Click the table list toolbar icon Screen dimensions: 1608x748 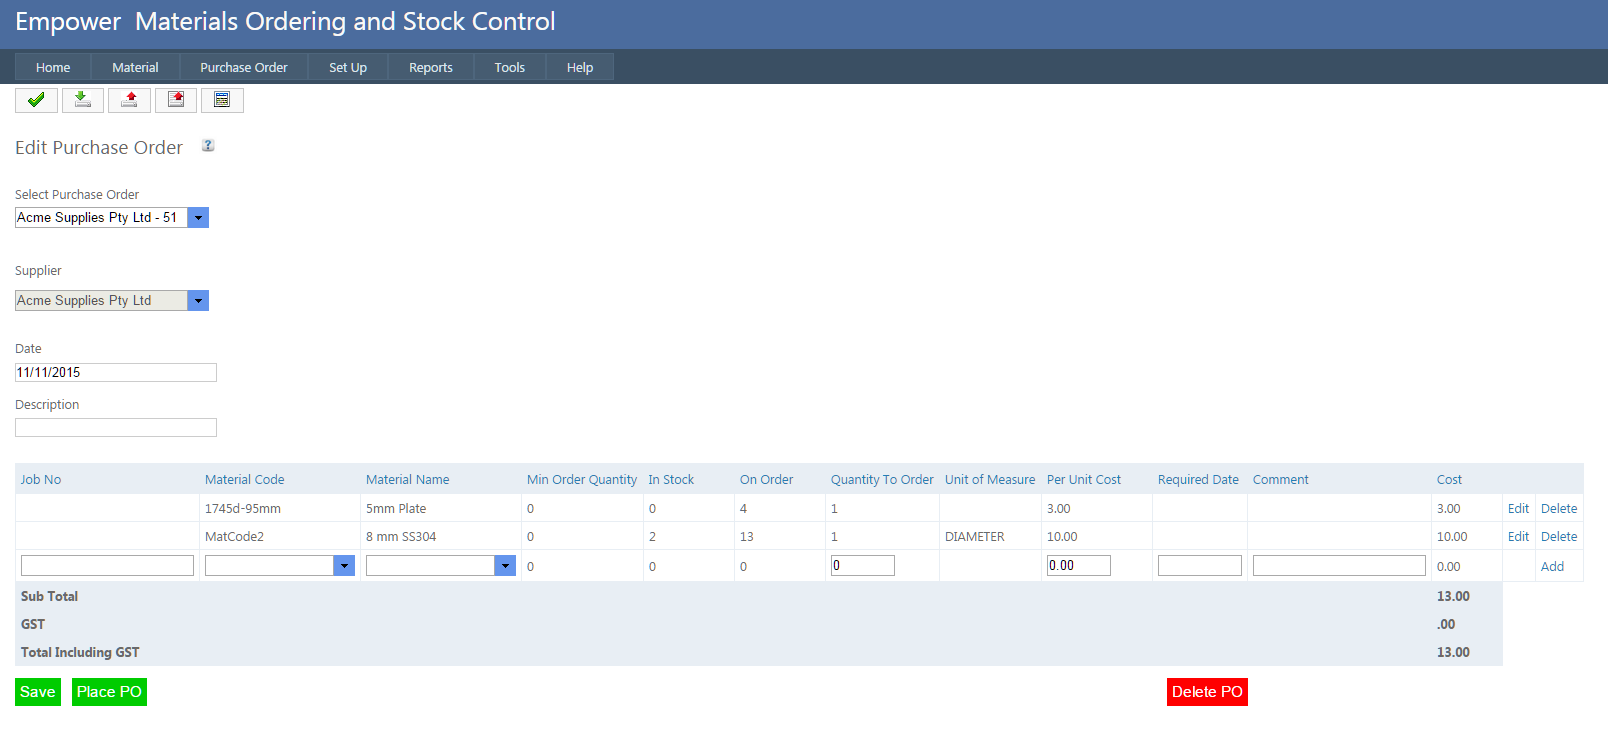222,100
